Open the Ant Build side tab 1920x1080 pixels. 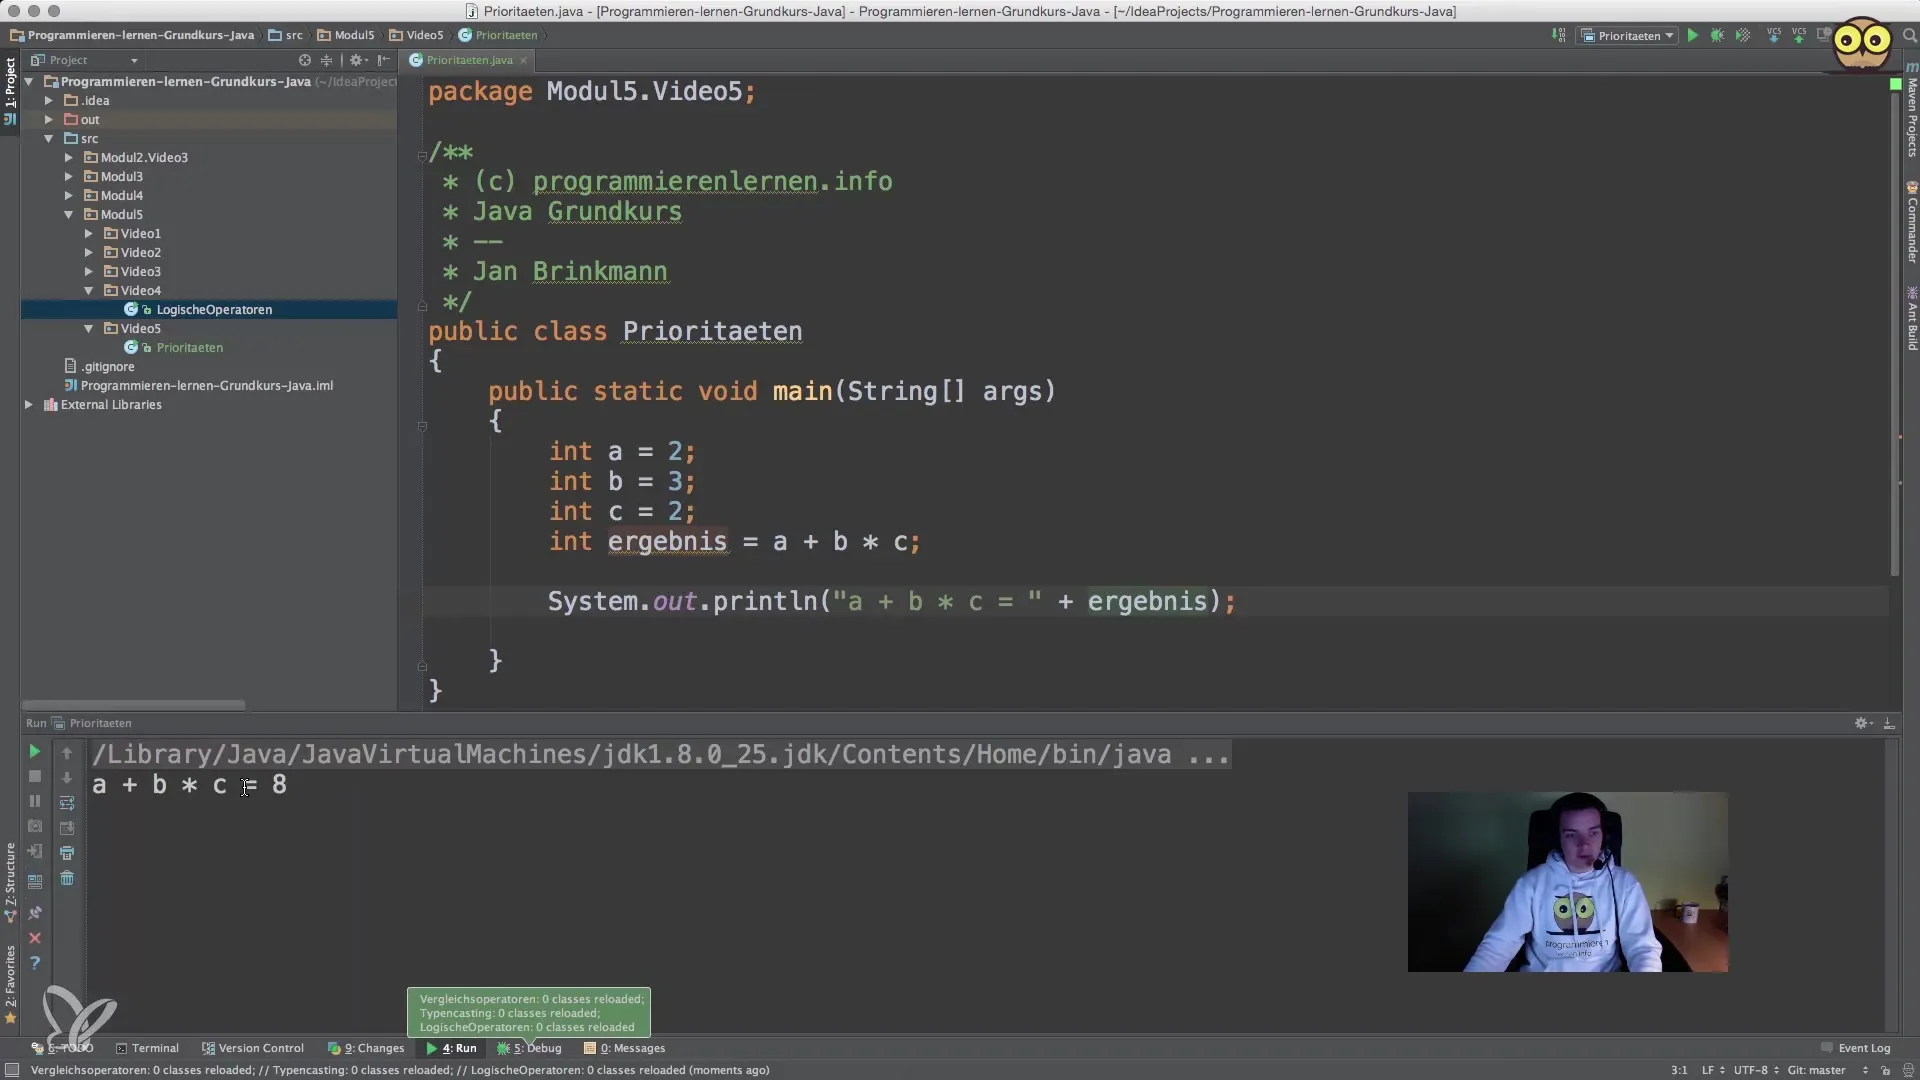pyautogui.click(x=1911, y=318)
